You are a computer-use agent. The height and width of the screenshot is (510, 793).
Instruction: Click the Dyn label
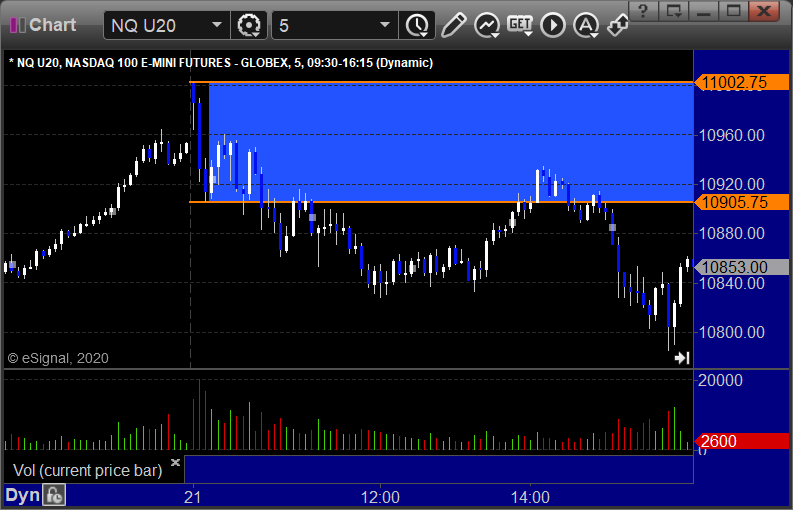pyautogui.click(x=23, y=495)
